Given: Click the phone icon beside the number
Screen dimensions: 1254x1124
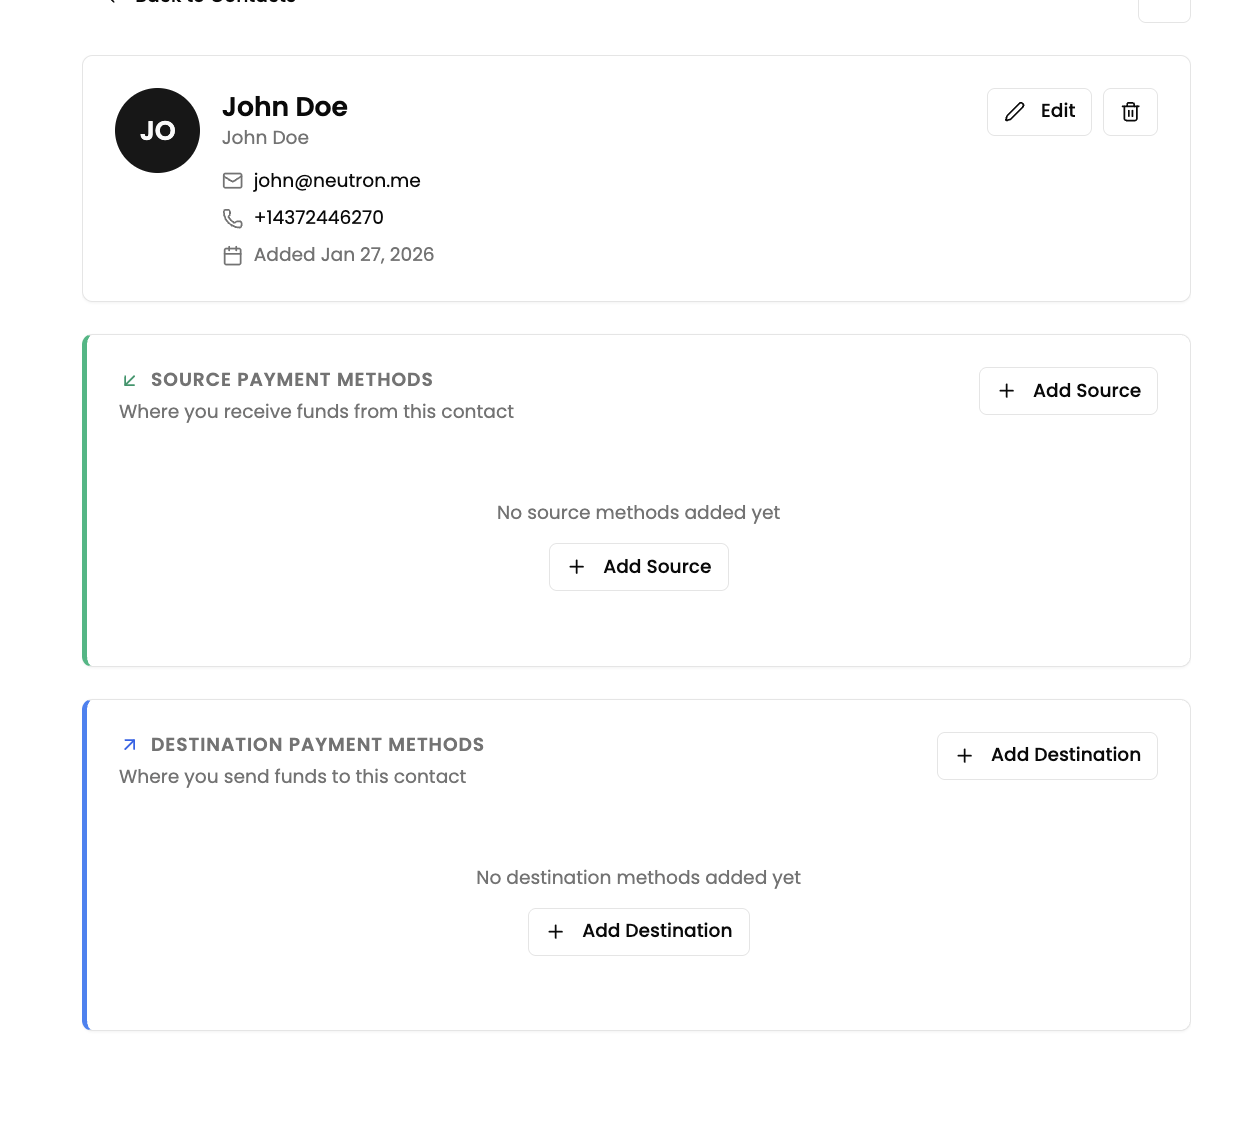Looking at the screenshot, I should pyautogui.click(x=233, y=218).
